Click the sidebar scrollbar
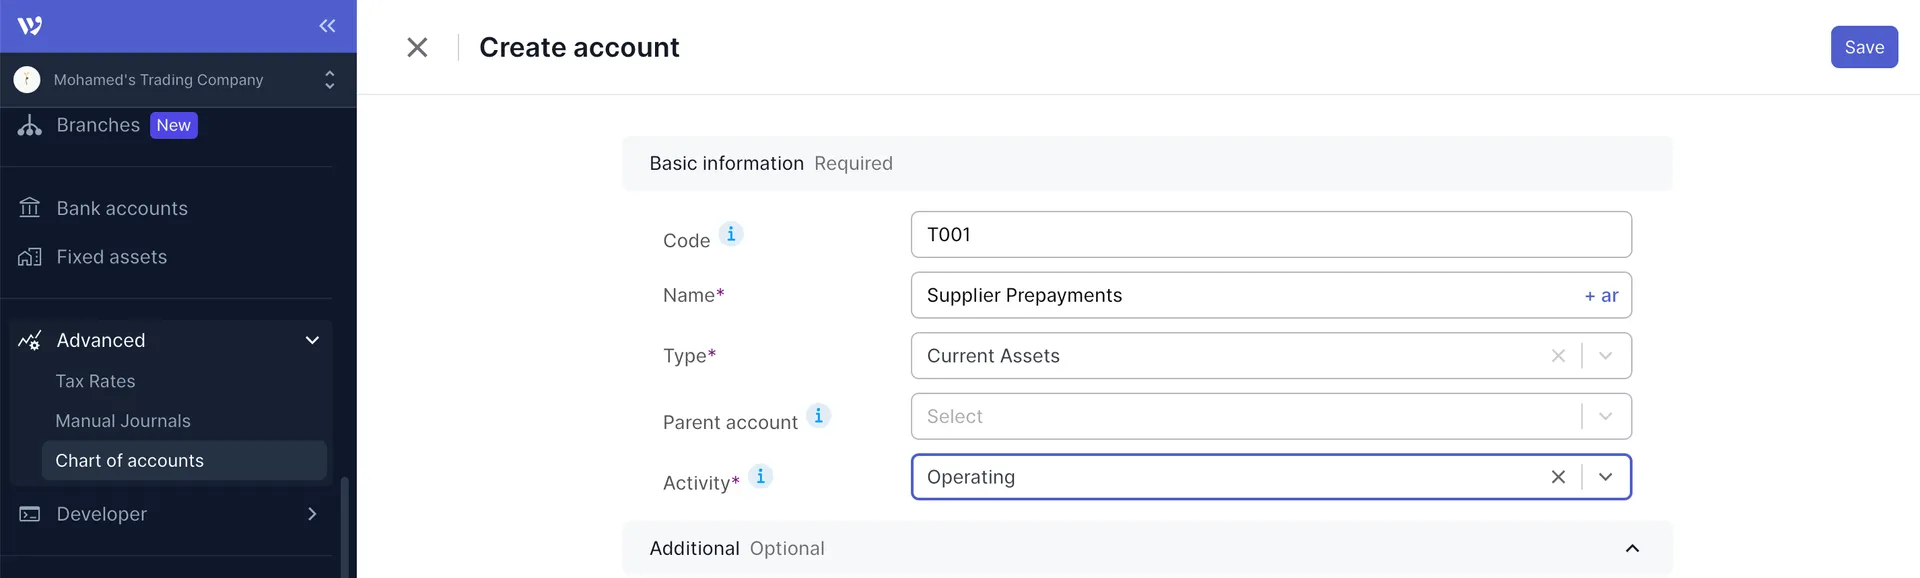The height and width of the screenshot is (578, 1920). tap(345, 526)
